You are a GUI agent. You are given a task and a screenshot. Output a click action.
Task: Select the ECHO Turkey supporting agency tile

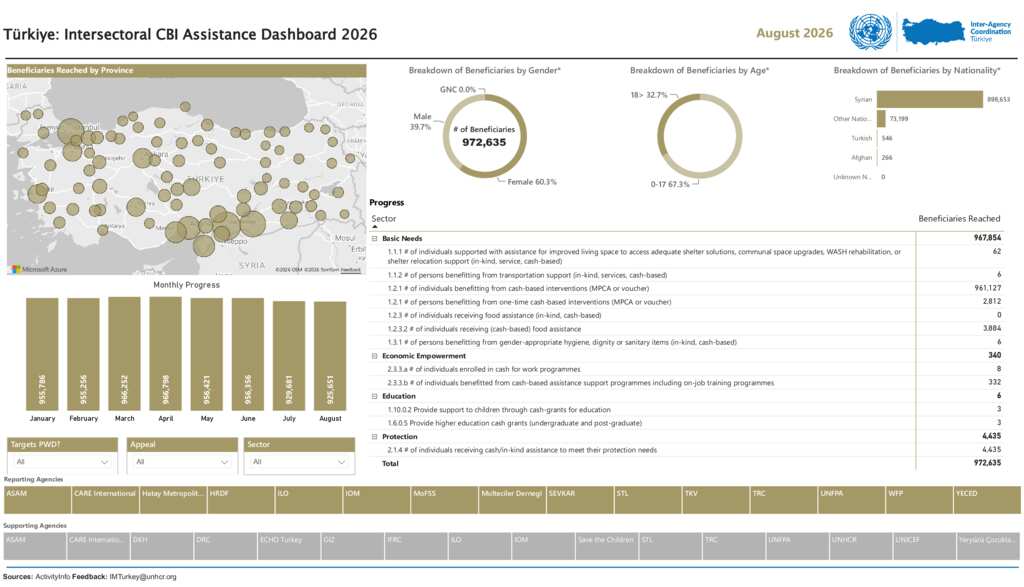pos(289,547)
